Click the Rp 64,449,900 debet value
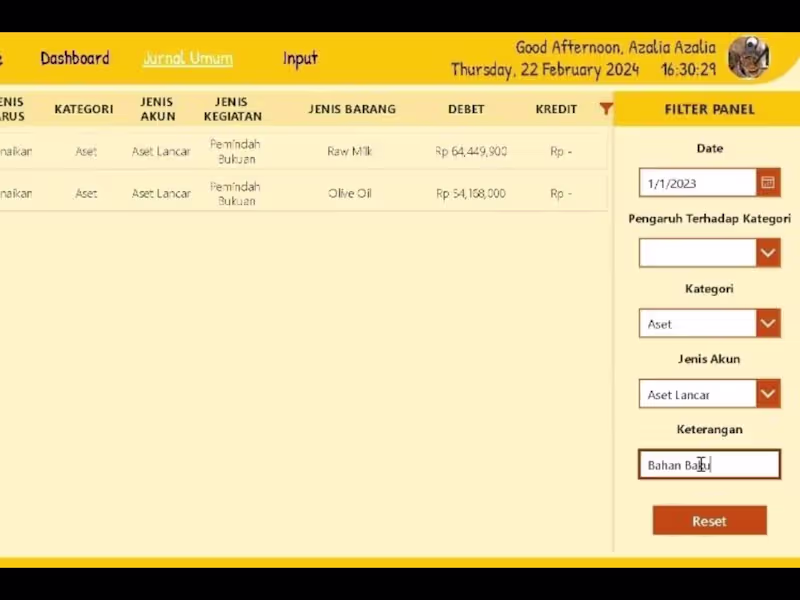The image size is (800, 600). (x=471, y=152)
